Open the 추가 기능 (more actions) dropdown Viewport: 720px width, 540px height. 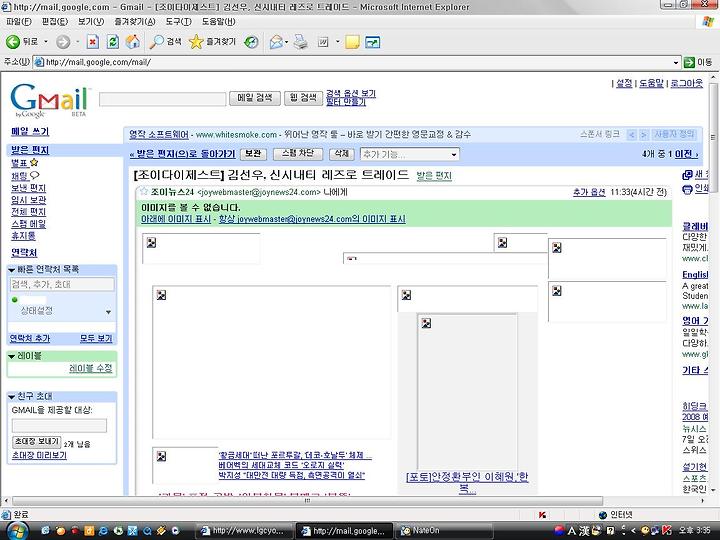tap(410, 154)
